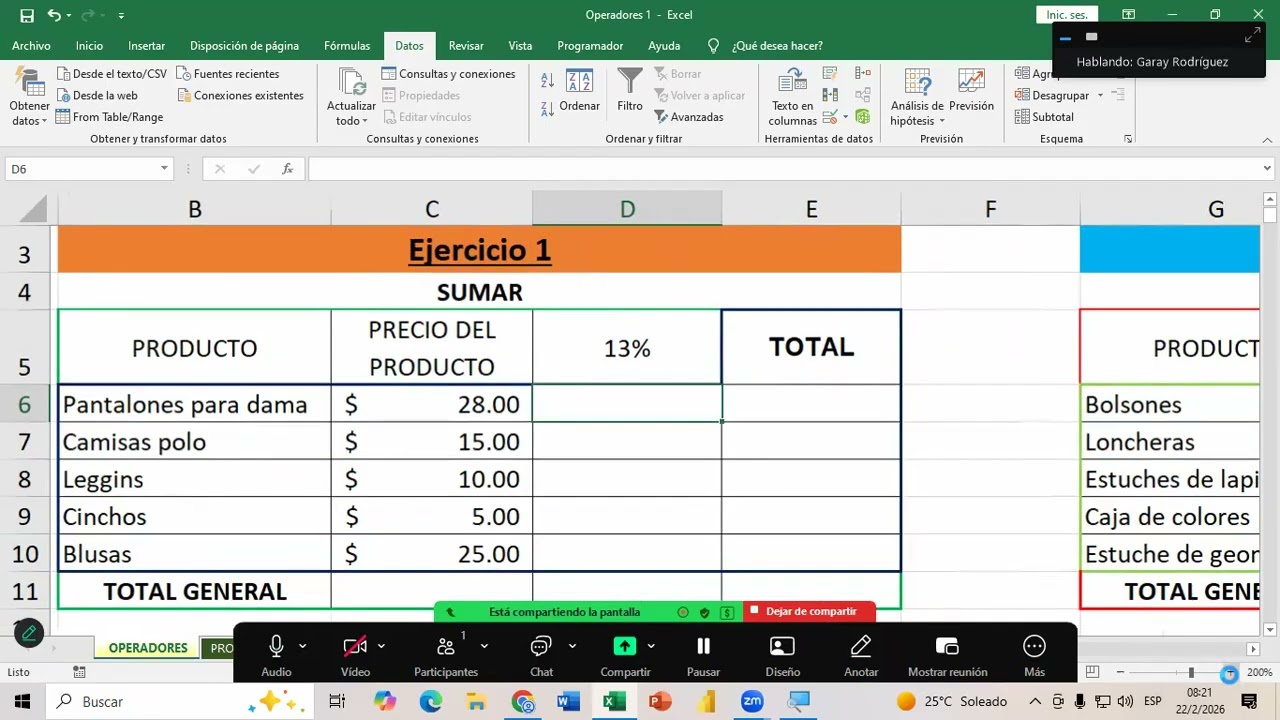
Task: Switch to the Insertar ribbon tab
Action: point(146,46)
